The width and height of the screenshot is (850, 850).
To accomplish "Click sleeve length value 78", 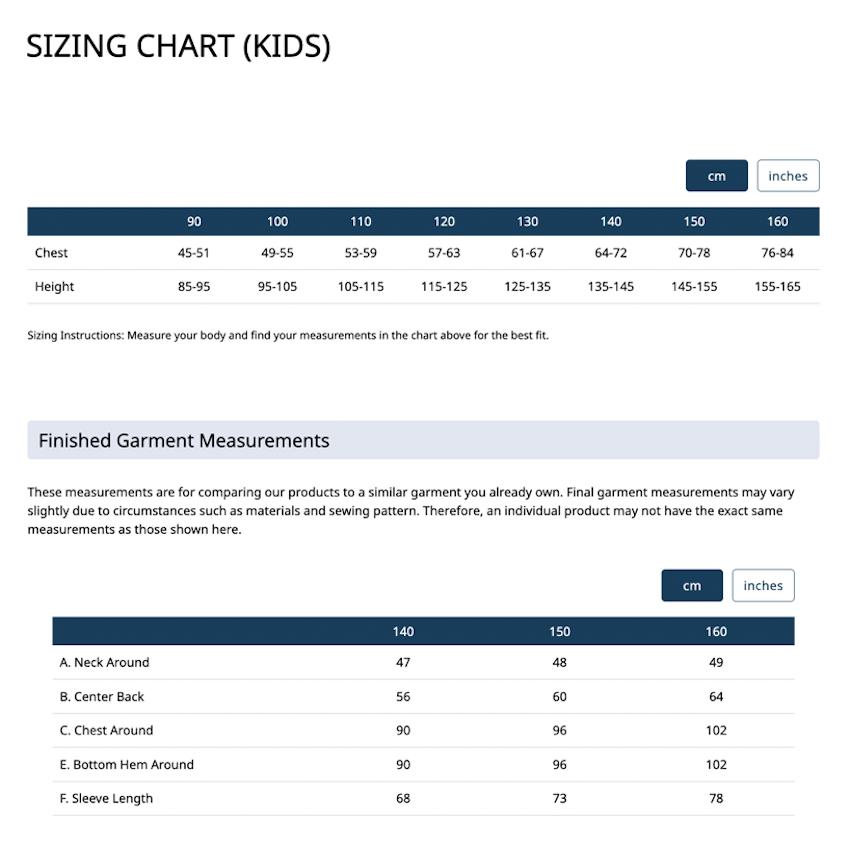I will pyautogui.click(x=716, y=799).
